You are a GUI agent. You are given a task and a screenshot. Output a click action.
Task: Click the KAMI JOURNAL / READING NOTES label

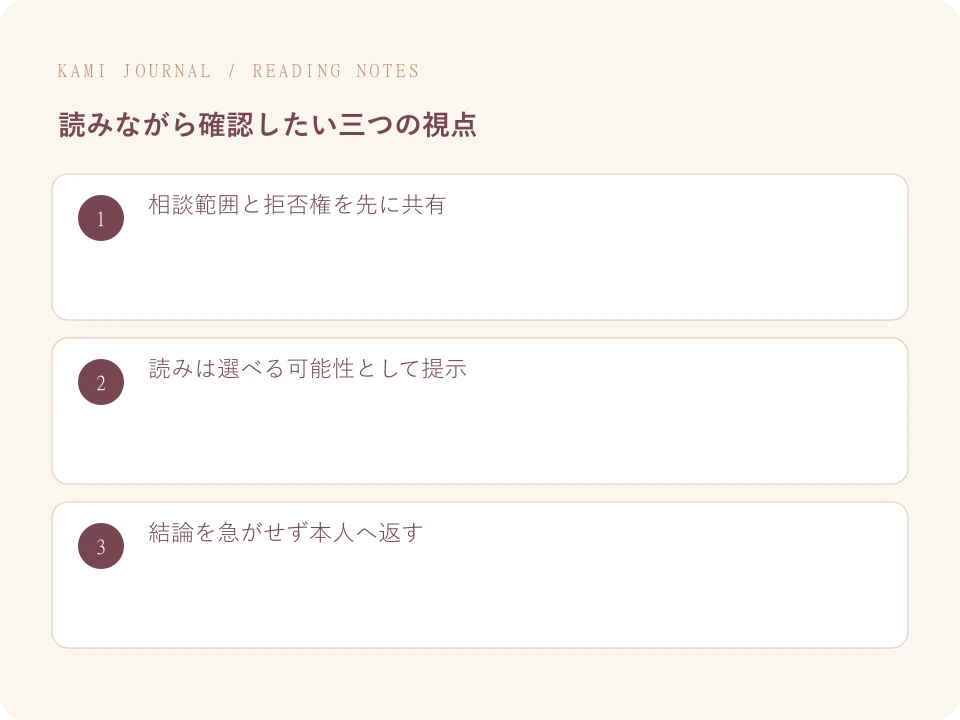(x=239, y=71)
